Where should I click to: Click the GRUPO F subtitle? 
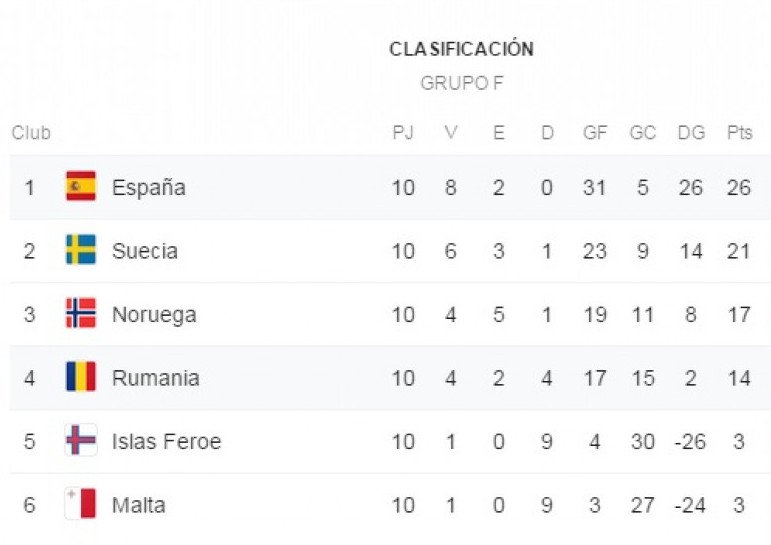pos(462,83)
